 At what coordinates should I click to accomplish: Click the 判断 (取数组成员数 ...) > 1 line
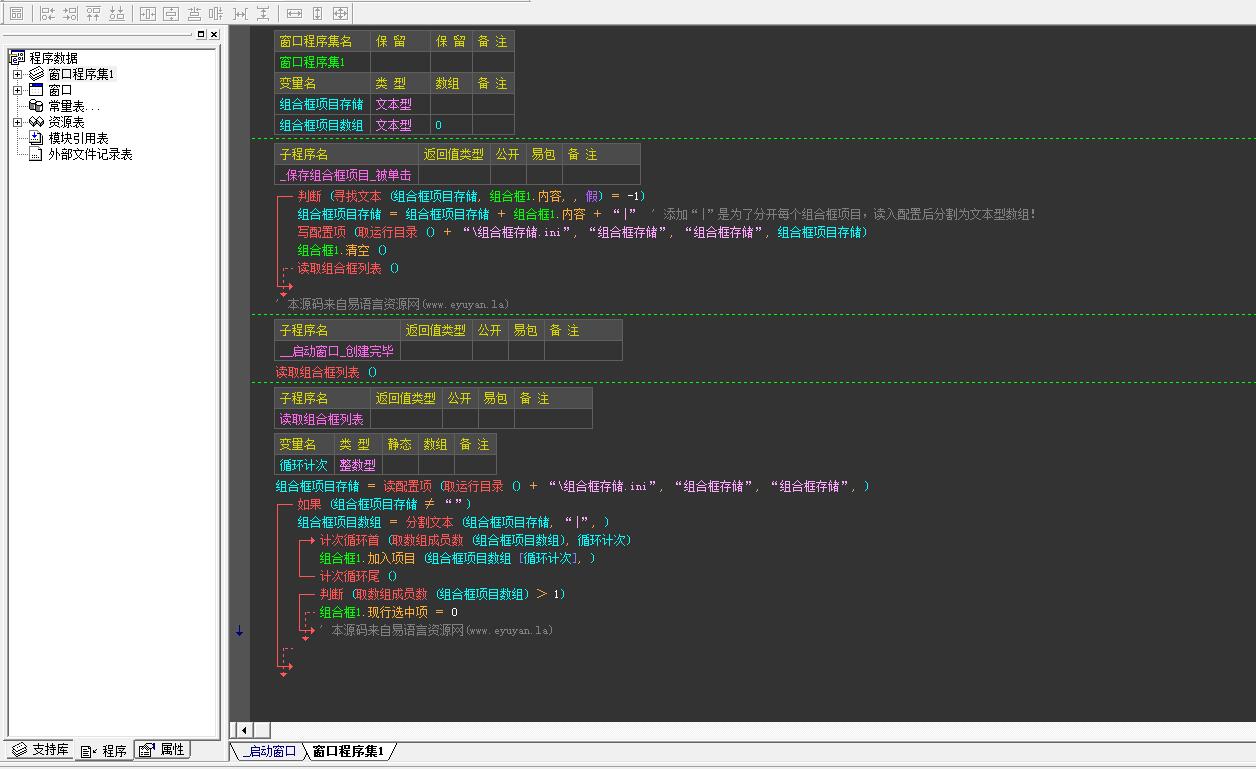(x=442, y=594)
